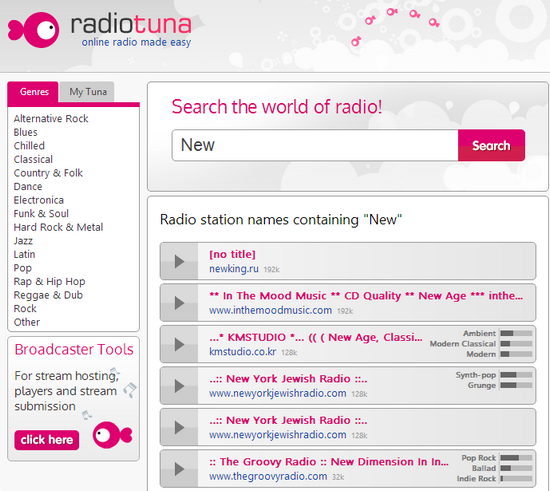This screenshot has width=550, height=491.
Task: Select the Jazz genre
Action: 23,241
